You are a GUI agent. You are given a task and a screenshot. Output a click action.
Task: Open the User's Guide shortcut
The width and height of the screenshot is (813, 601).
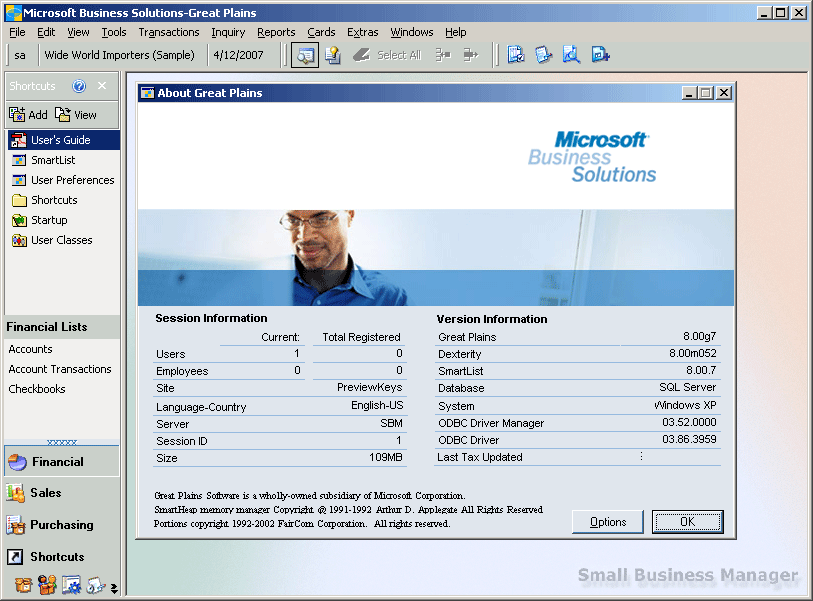(64, 140)
